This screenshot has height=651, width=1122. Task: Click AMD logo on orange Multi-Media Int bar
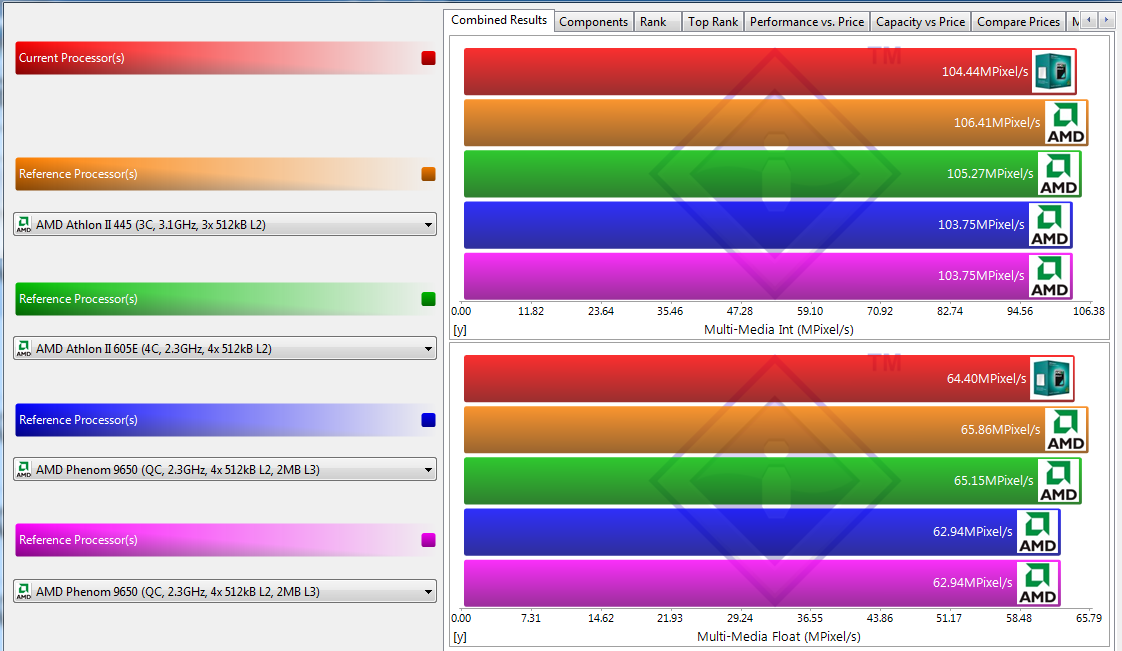1065,123
